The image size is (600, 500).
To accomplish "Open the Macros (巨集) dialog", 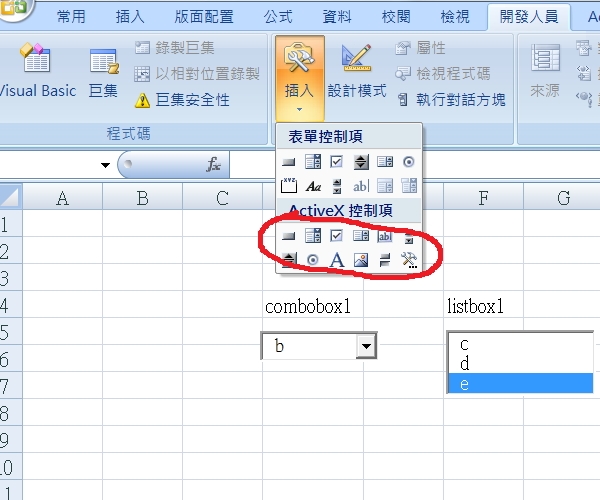I will tap(103, 73).
